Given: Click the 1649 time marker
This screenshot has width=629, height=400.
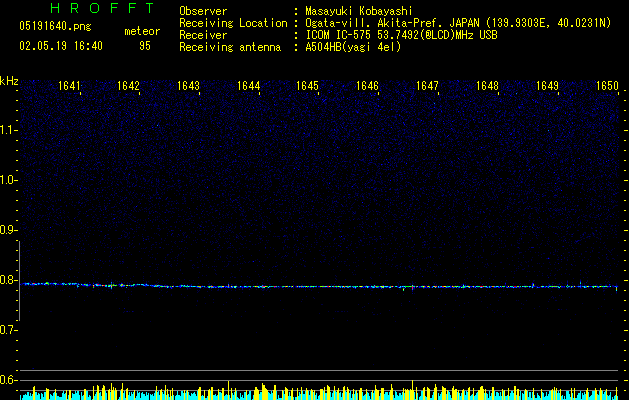Looking at the screenshot, I should coord(547,86).
